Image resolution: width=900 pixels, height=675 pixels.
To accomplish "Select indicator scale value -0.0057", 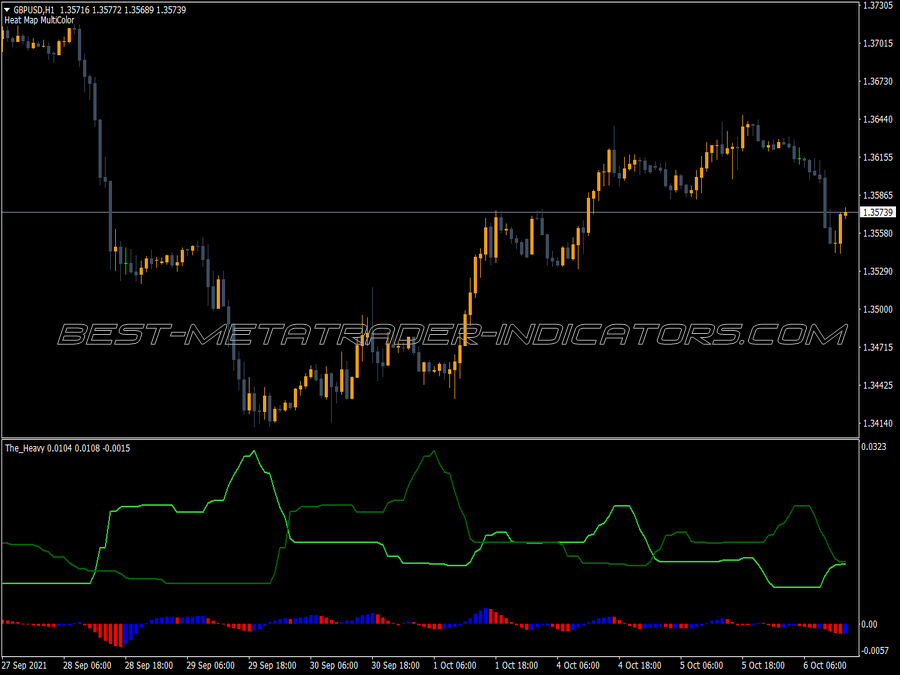I will [875, 650].
